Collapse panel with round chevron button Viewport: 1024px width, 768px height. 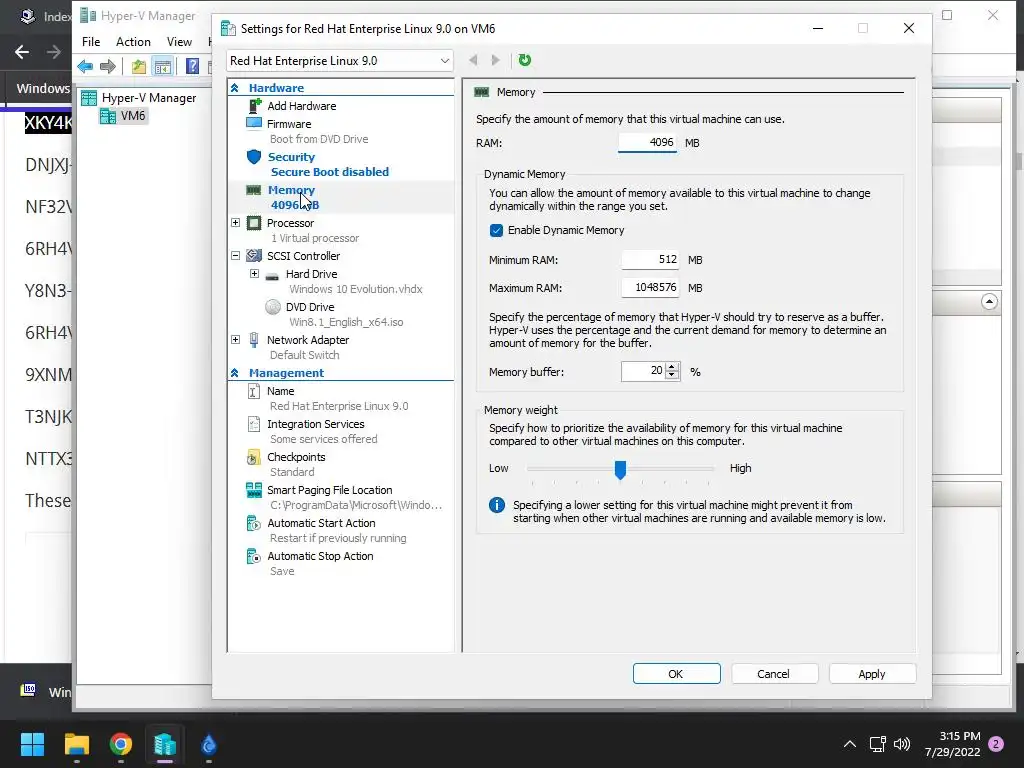point(989,302)
